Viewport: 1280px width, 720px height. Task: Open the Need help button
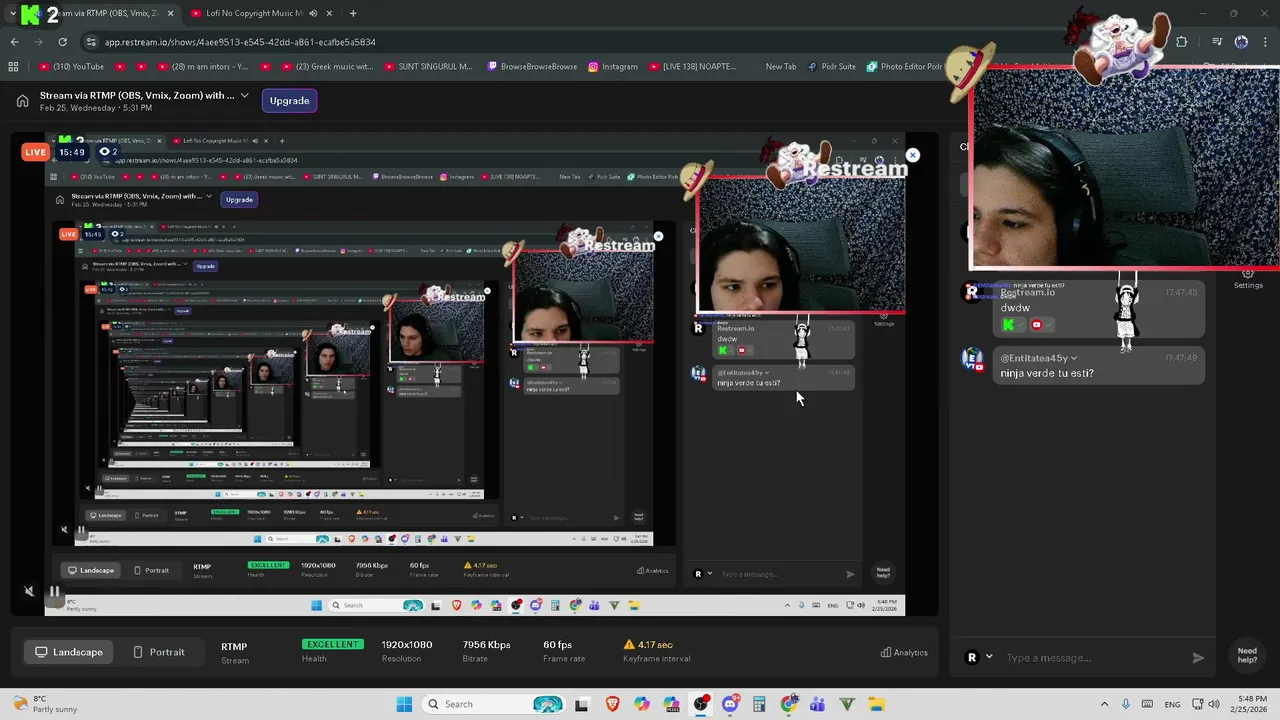click(x=1247, y=655)
